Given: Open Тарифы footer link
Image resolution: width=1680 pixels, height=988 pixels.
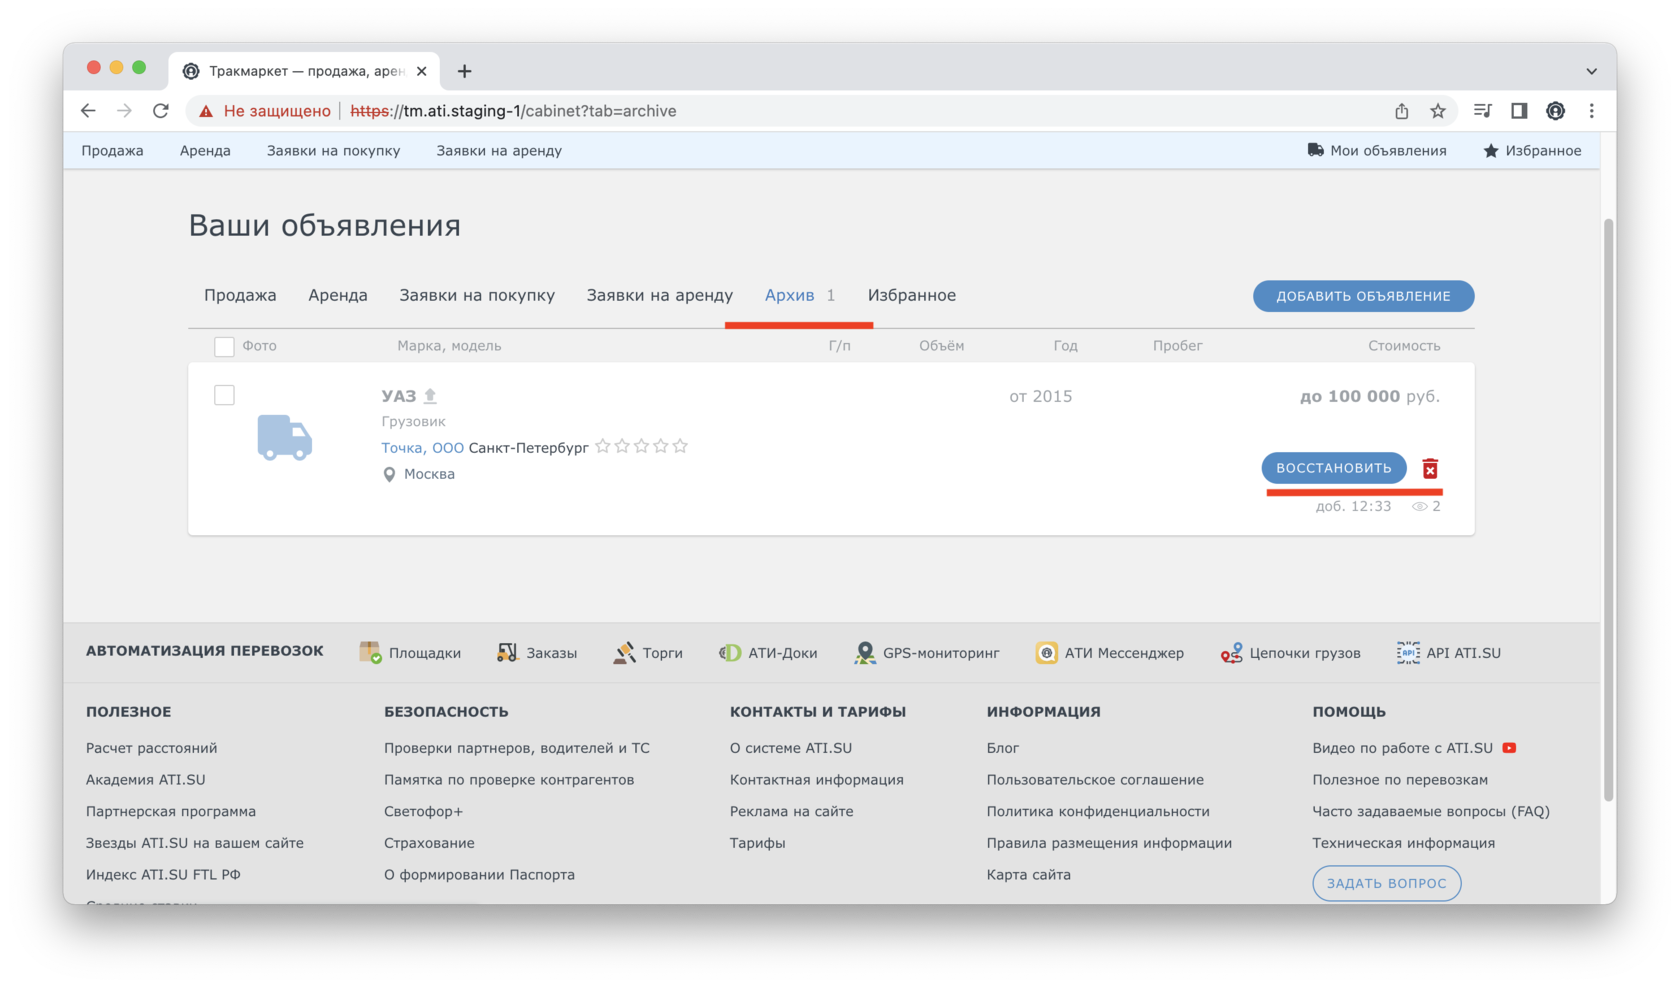Looking at the screenshot, I should click(757, 843).
